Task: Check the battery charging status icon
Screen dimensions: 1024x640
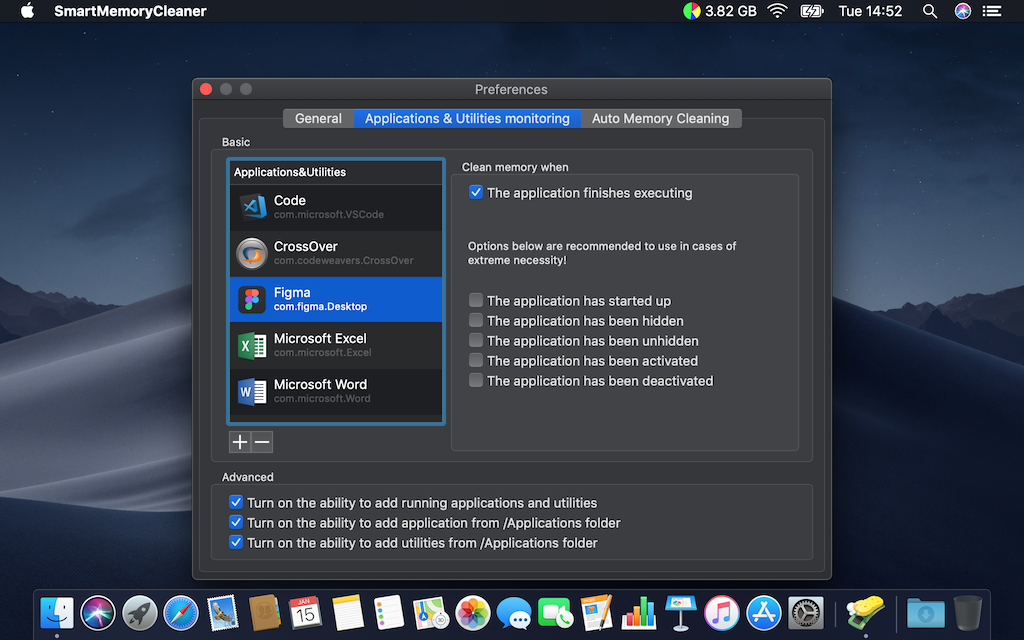Action: tap(812, 11)
